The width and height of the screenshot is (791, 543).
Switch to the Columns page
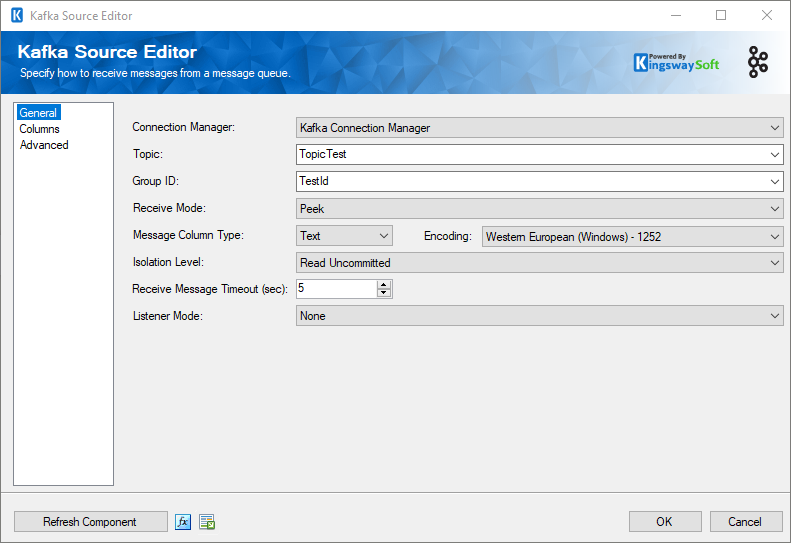pos(39,129)
